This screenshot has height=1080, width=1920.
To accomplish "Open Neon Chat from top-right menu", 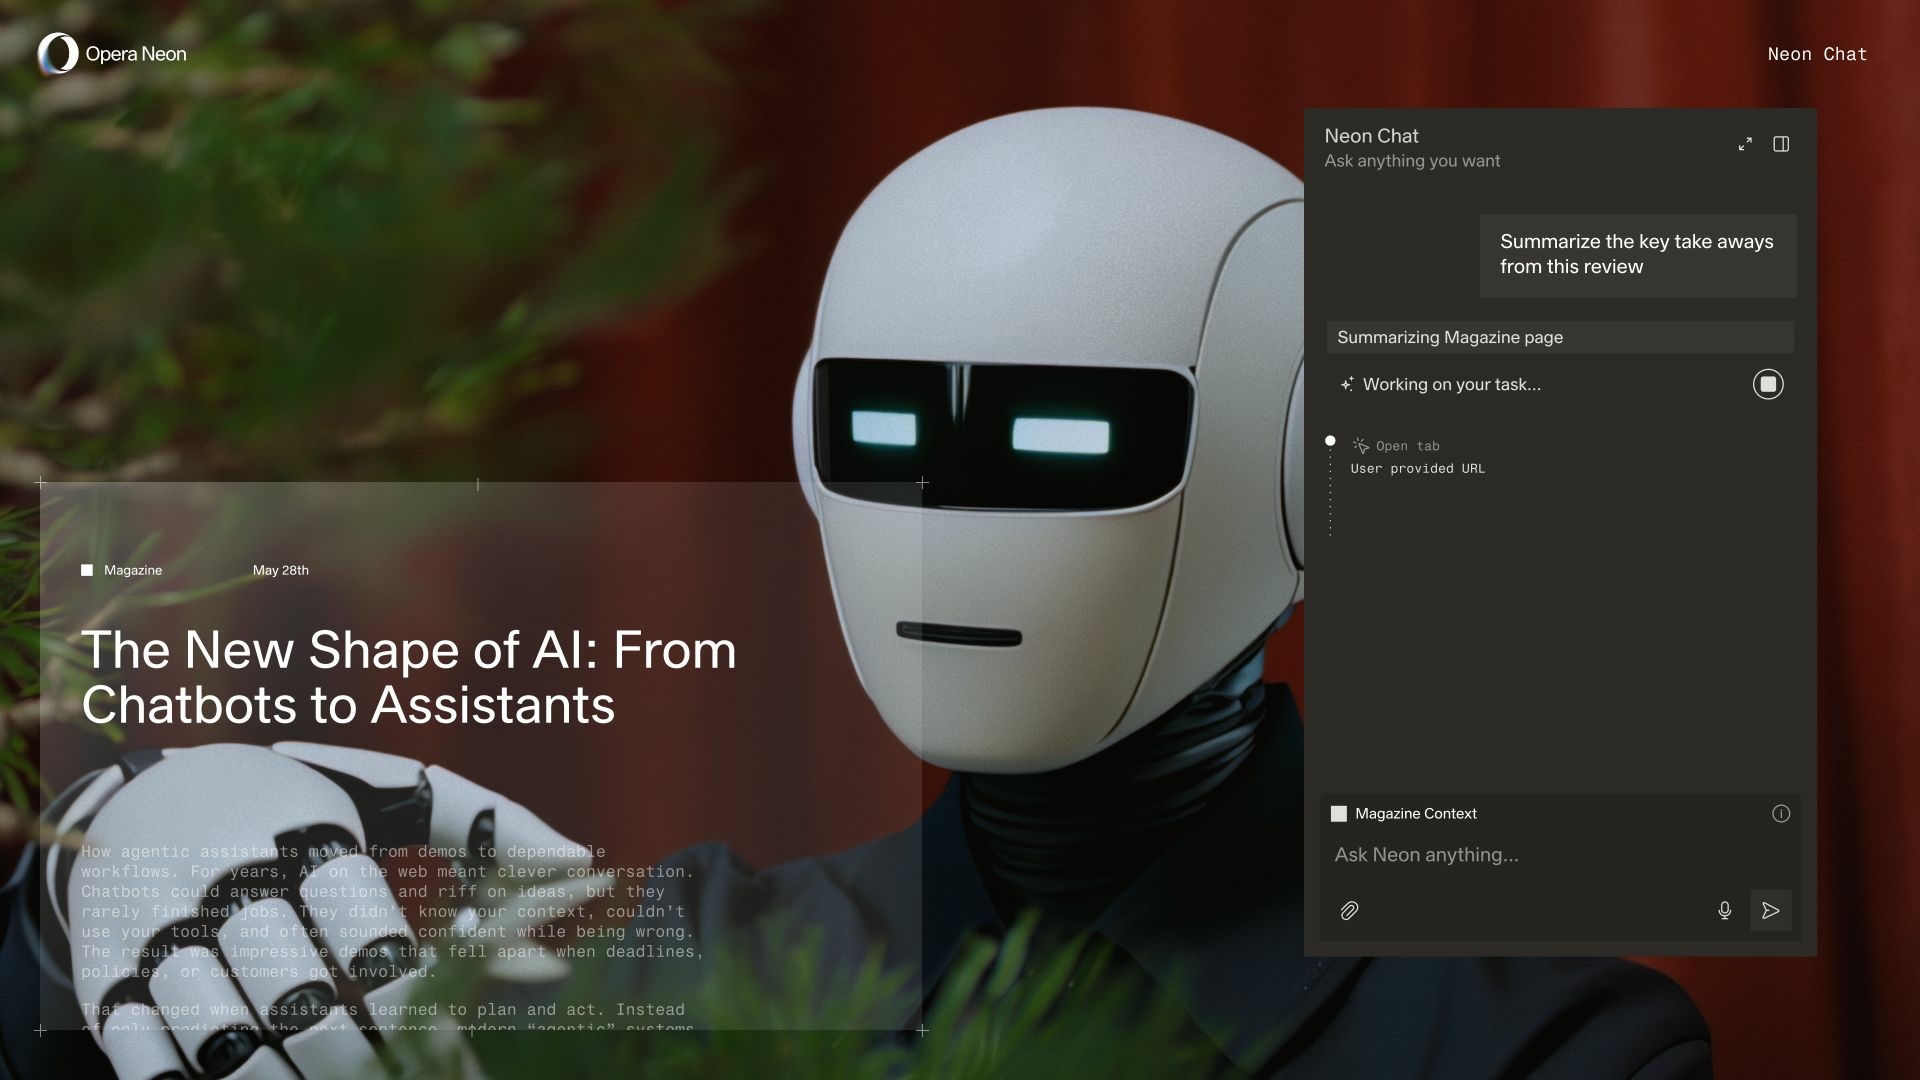I will 1817,54.
